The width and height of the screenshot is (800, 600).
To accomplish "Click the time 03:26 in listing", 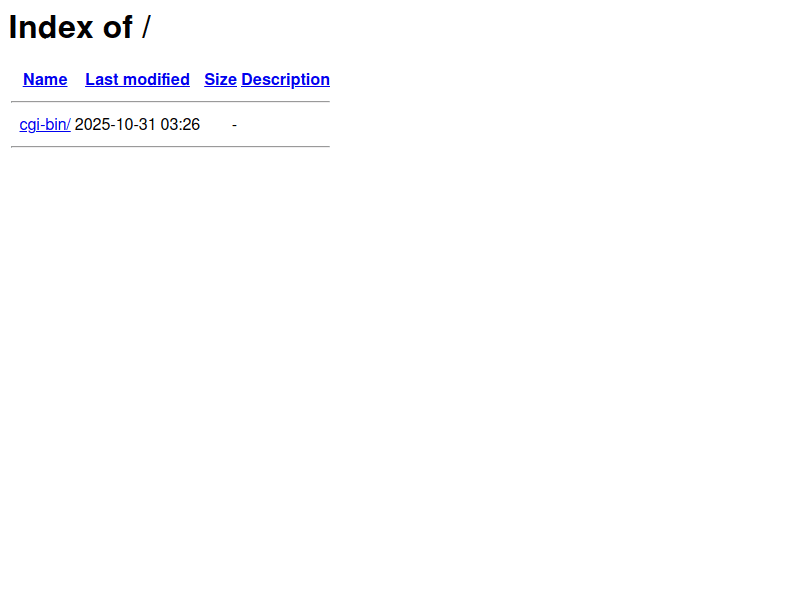I will click(180, 124).
